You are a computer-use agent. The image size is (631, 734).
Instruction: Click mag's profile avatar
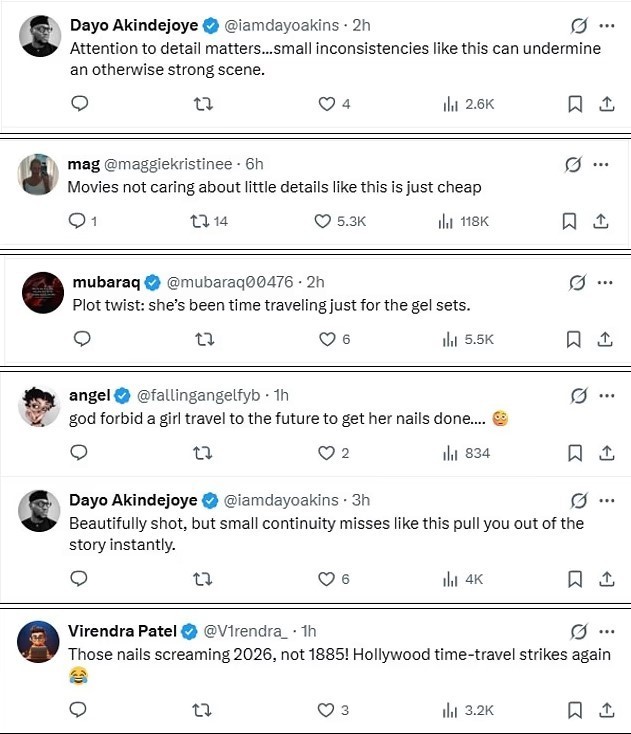(37, 175)
